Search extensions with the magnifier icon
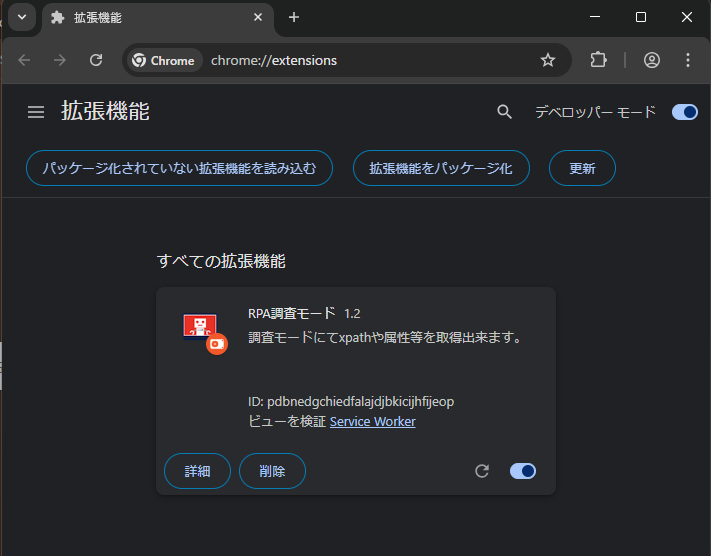This screenshot has height=556, width=711. click(504, 112)
